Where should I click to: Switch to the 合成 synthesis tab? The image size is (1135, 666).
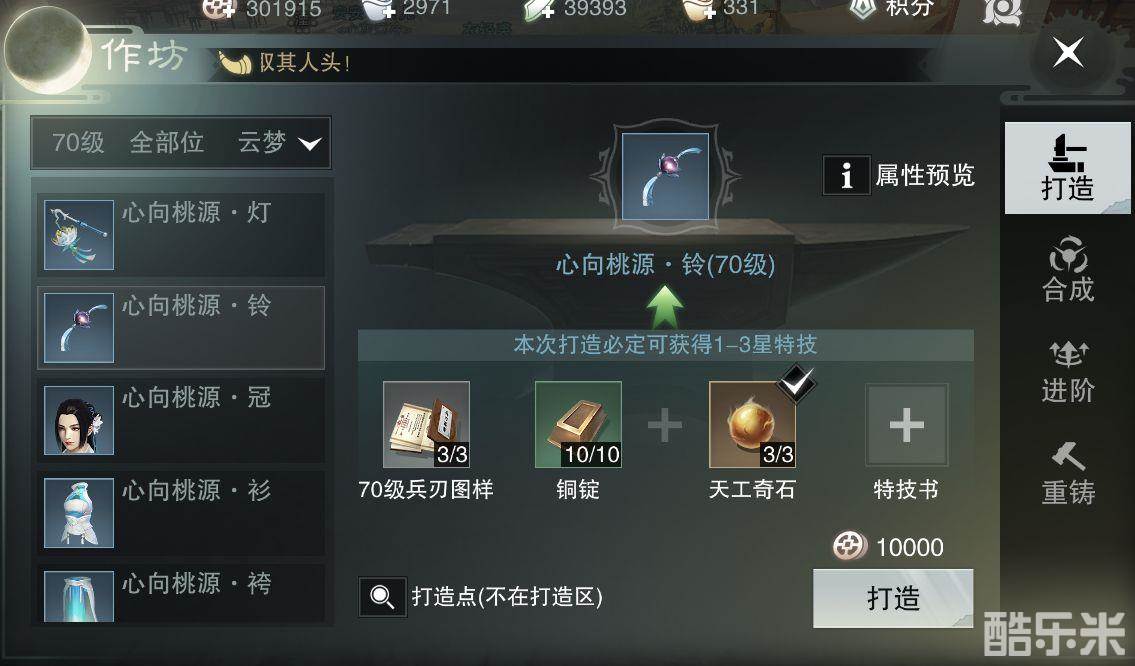(1068, 269)
